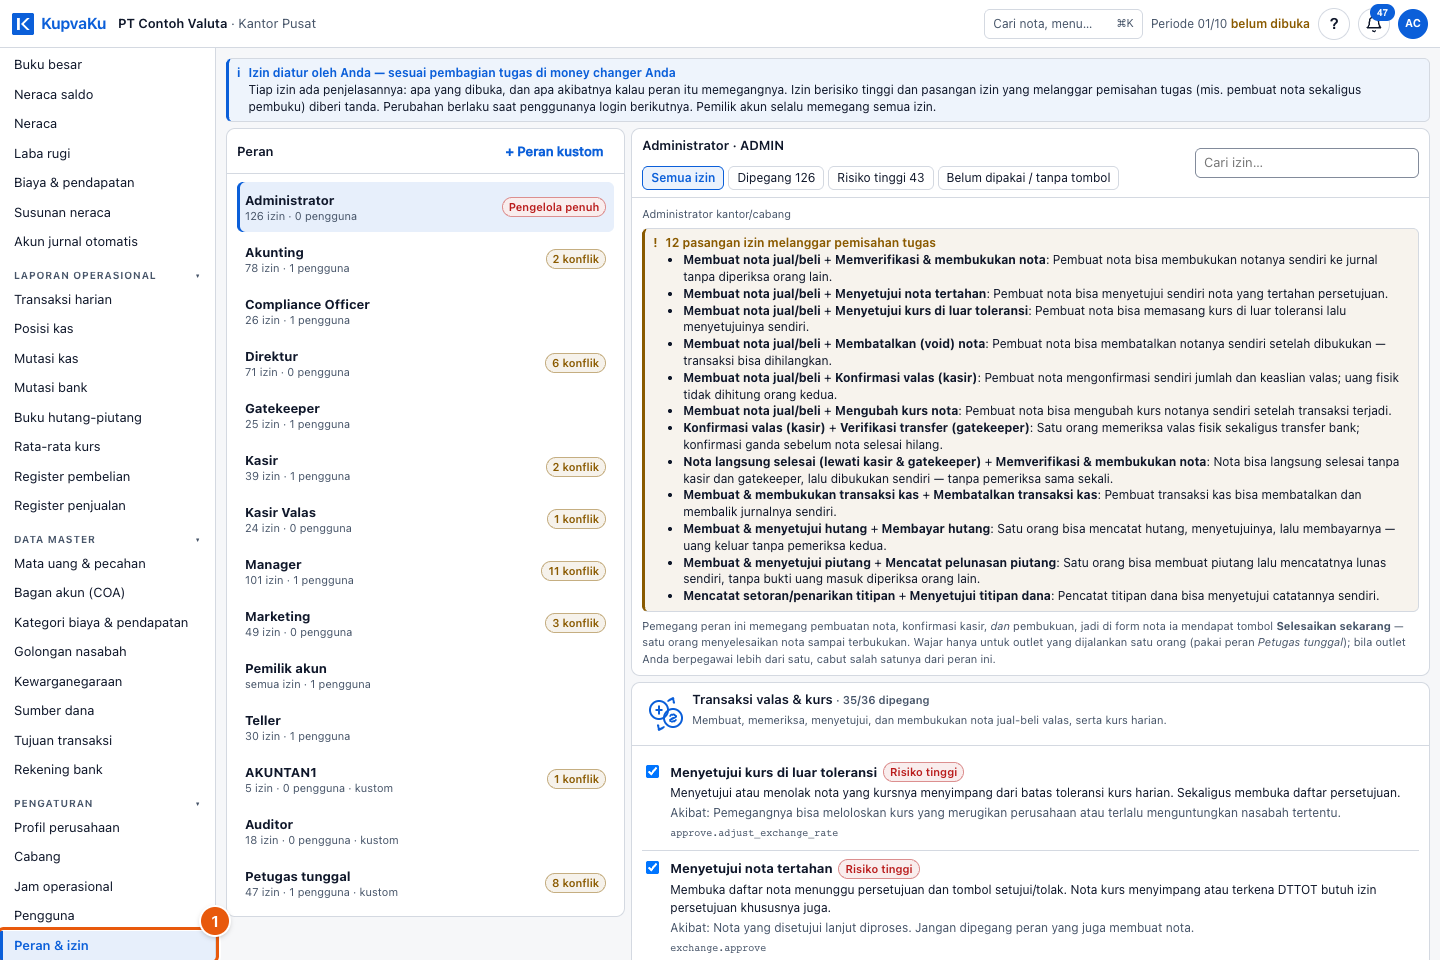This screenshot has width=1440, height=960.
Task: Open Buku besar in sidebar
Action: (x=107, y=65)
